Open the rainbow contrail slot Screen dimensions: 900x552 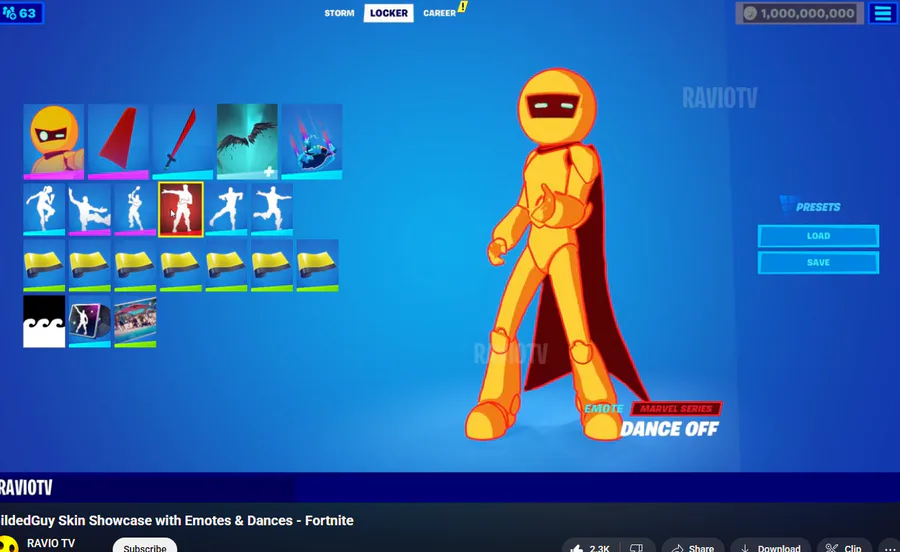[x=312, y=142]
